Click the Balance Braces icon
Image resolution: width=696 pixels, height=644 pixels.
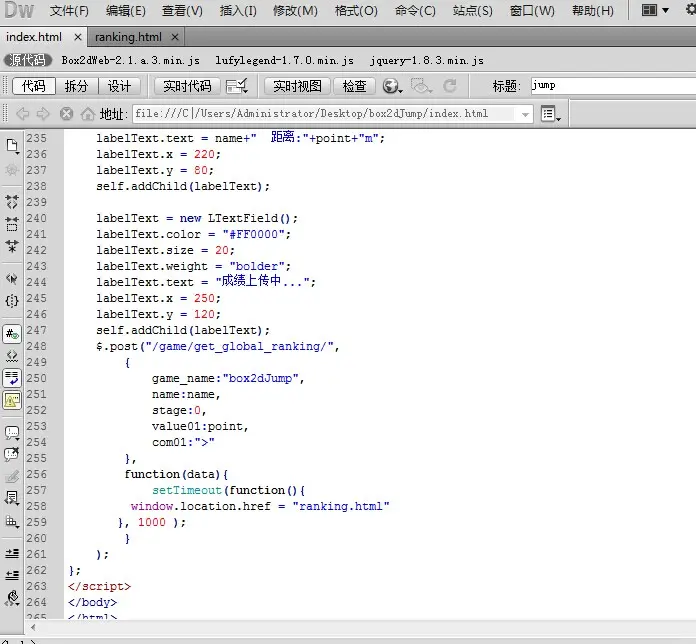(12, 301)
